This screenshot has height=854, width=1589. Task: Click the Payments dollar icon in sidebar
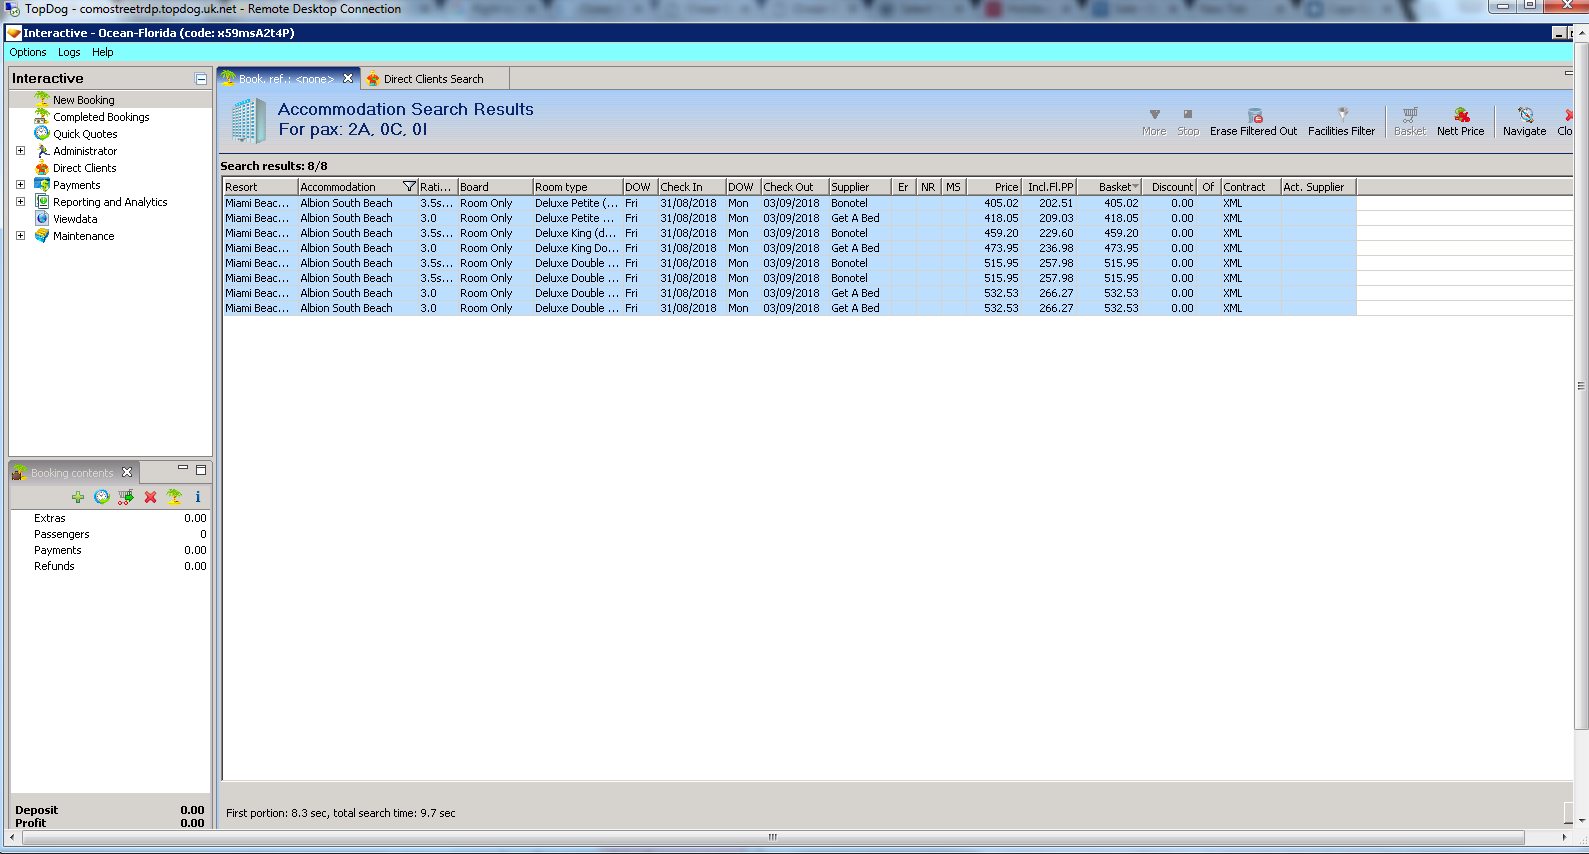(x=42, y=184)
